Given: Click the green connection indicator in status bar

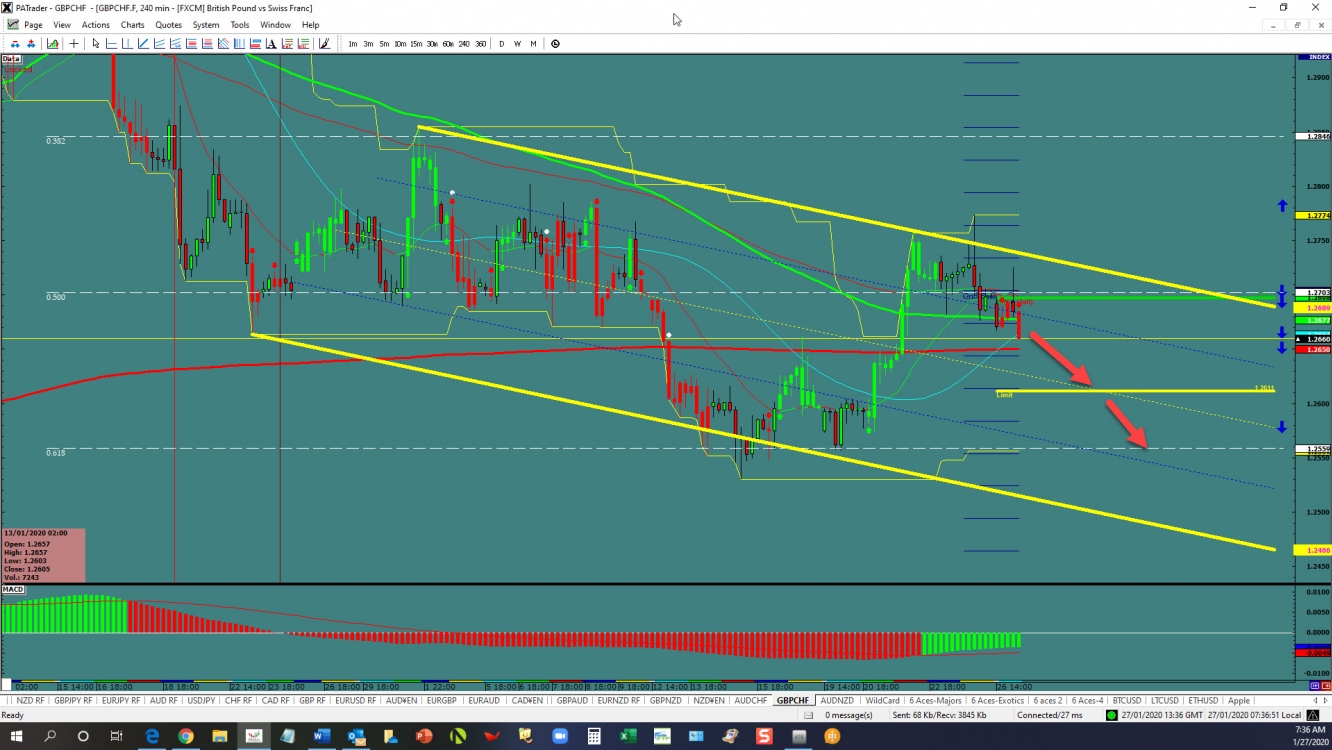Looking at the screenshot, I should 1111,714.
